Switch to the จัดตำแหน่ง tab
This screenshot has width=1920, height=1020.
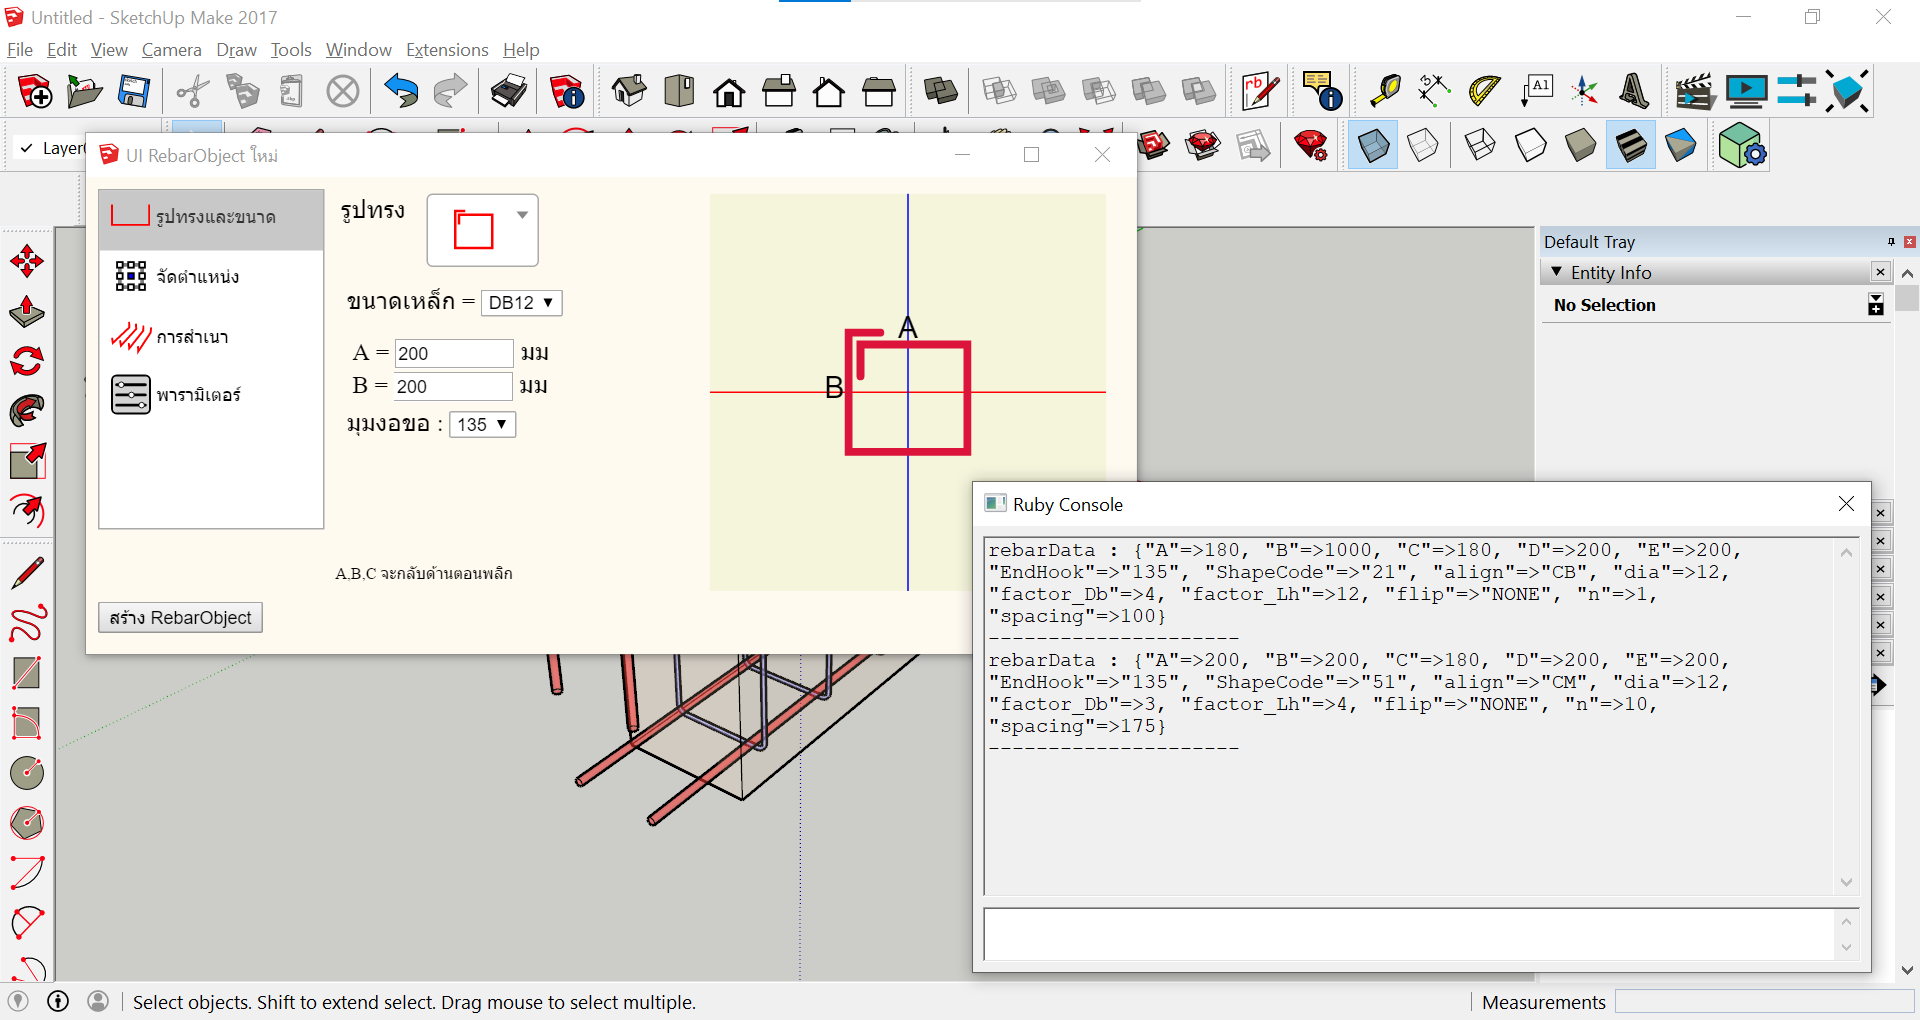pyautogui.click(x=211, y=277)
